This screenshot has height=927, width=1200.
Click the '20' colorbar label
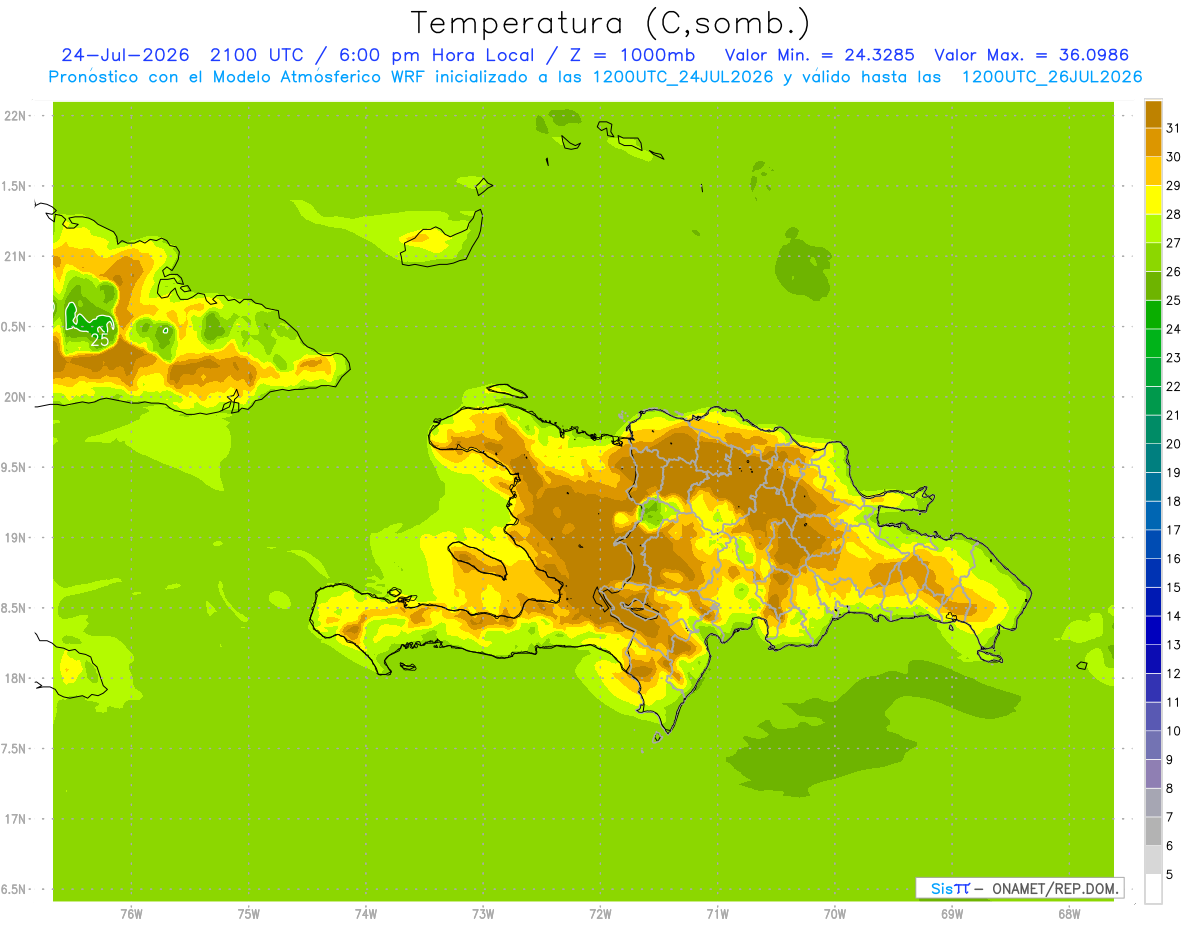click(x=1174, y=444)
